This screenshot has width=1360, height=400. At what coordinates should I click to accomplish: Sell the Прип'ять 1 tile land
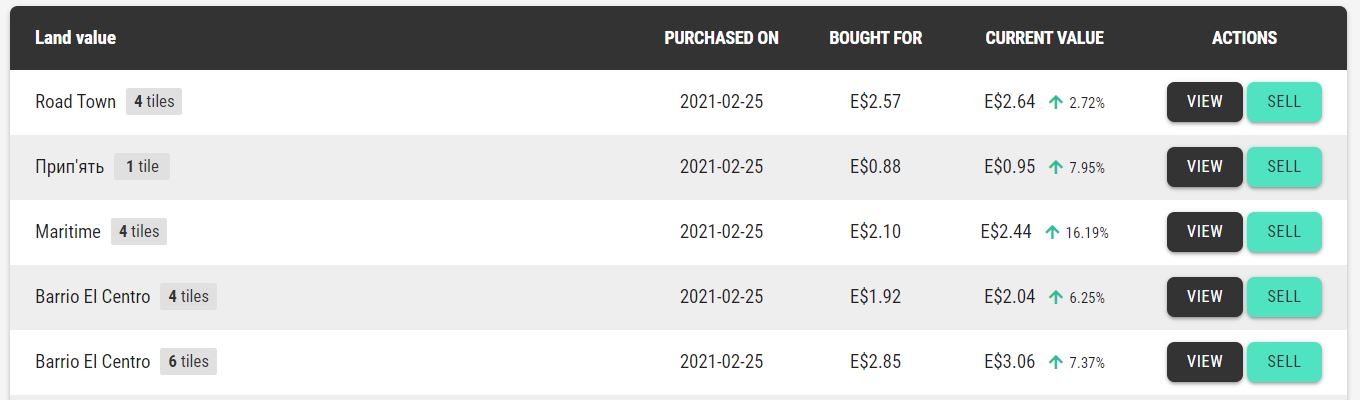[x=1284, y=167]
